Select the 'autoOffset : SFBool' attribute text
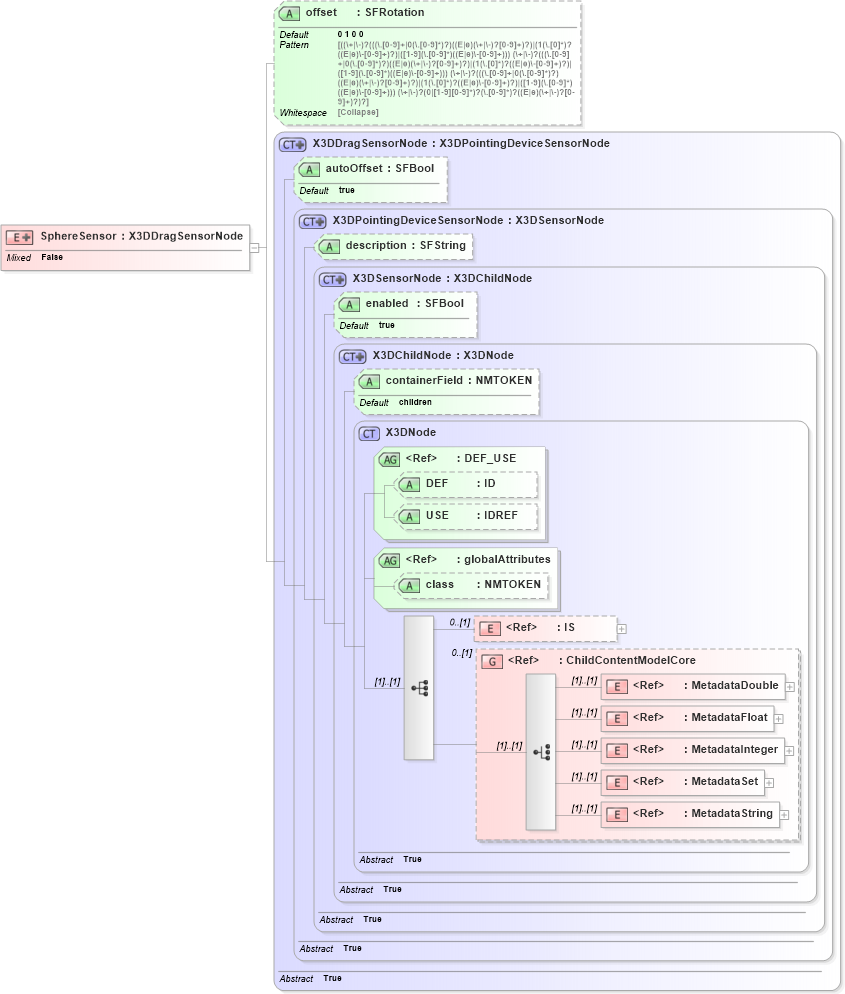The image size is (845, 994). [x=380, y=168]
